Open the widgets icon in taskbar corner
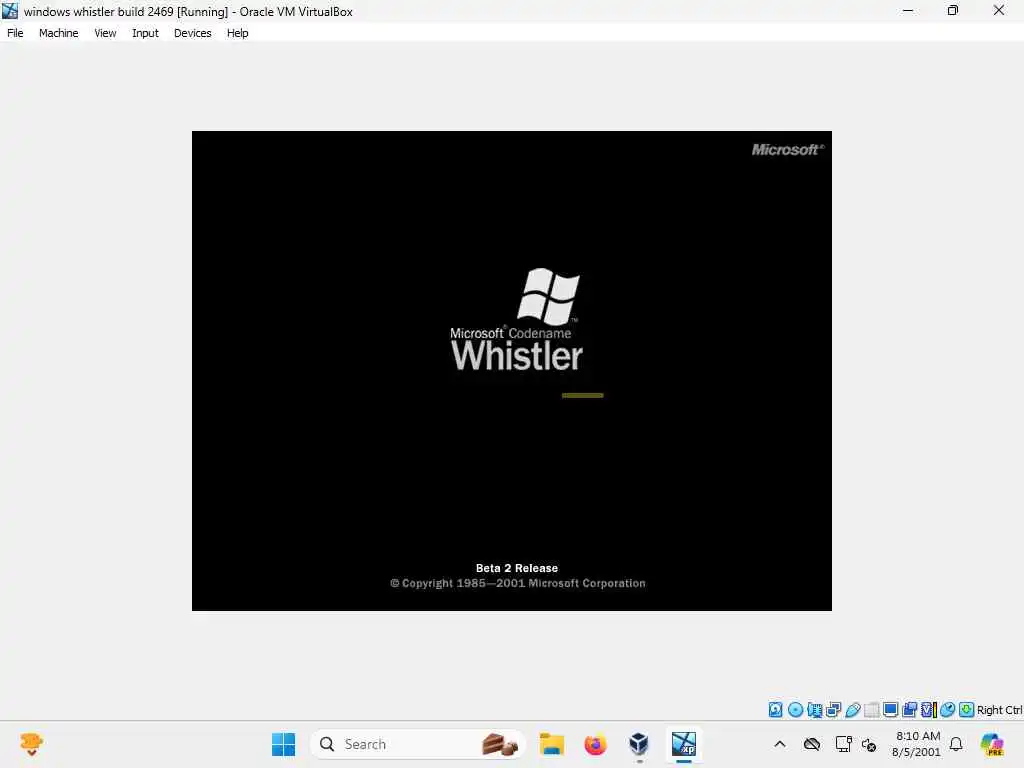 pos(31,744)
